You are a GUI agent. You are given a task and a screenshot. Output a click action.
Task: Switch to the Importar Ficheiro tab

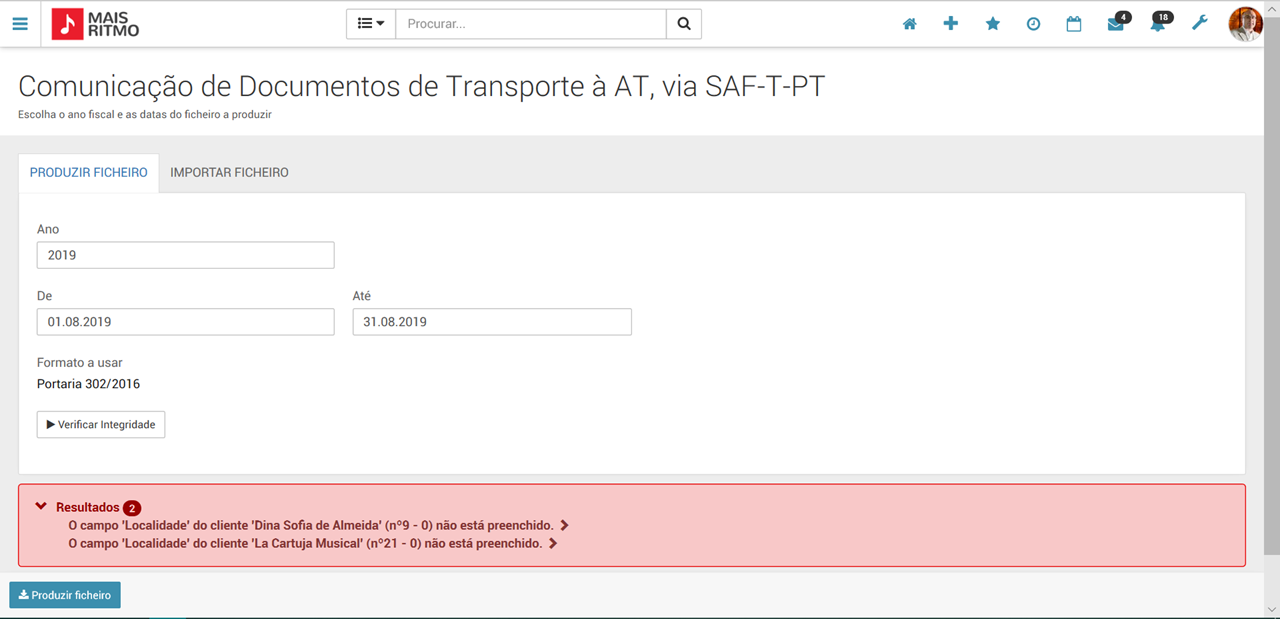coord(229,173)
